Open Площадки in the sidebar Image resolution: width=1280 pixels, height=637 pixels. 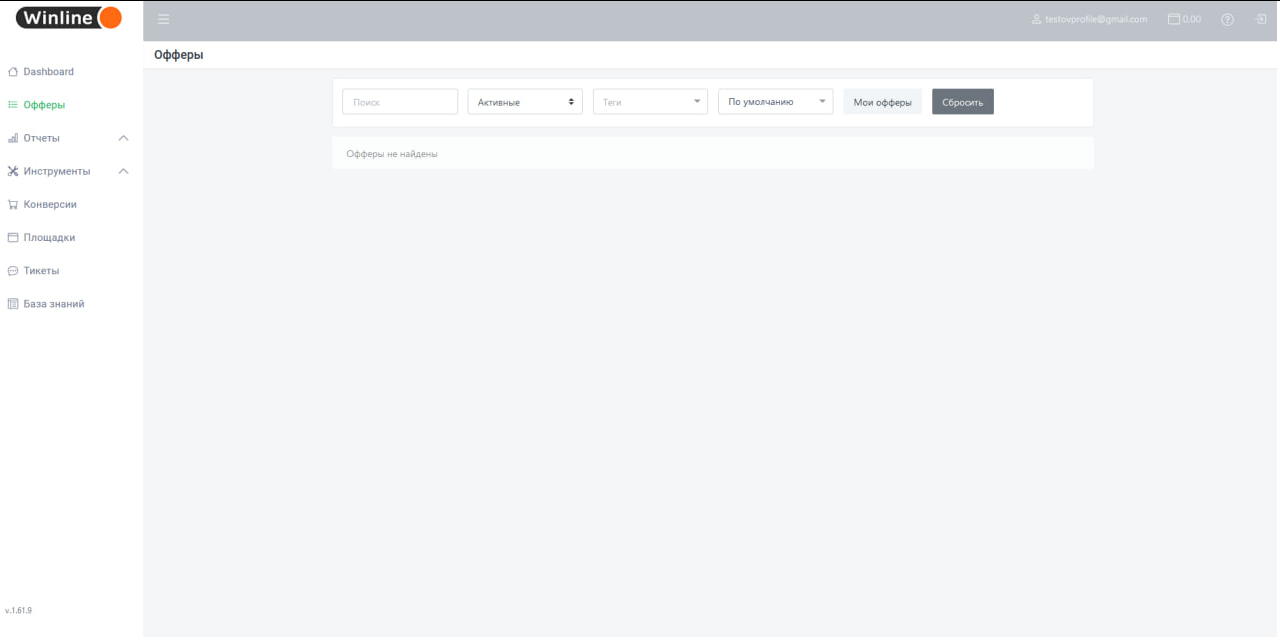click(x=49, y=238)
